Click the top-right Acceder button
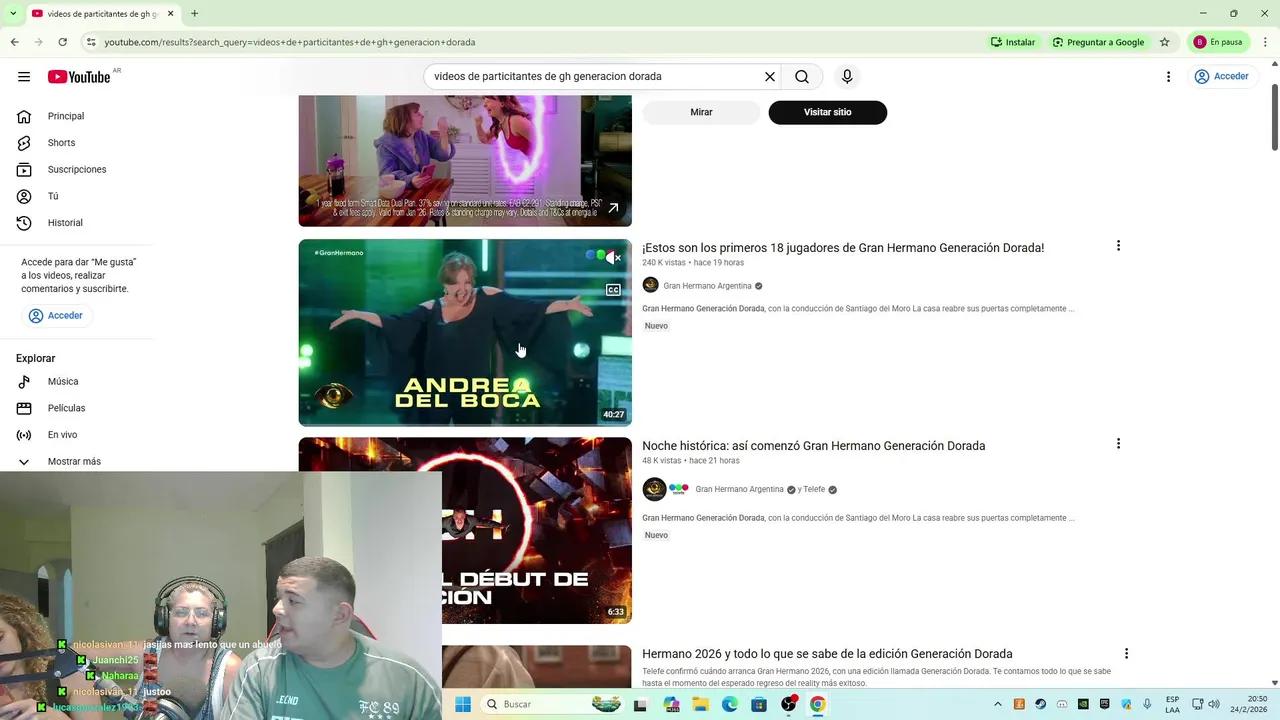This screenshot has width=1280, height=720. click(1221, 77)
